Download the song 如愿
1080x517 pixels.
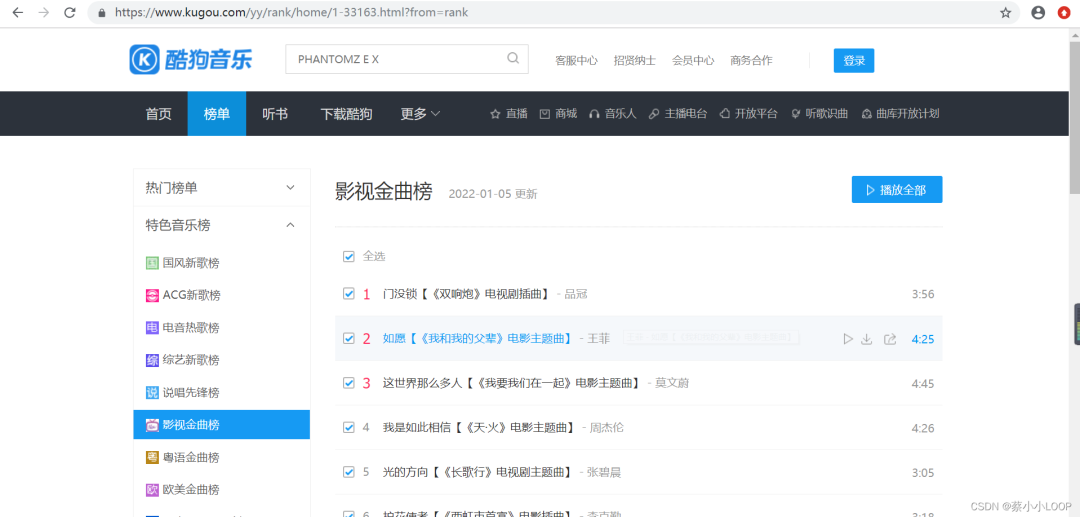click(867, 339)
